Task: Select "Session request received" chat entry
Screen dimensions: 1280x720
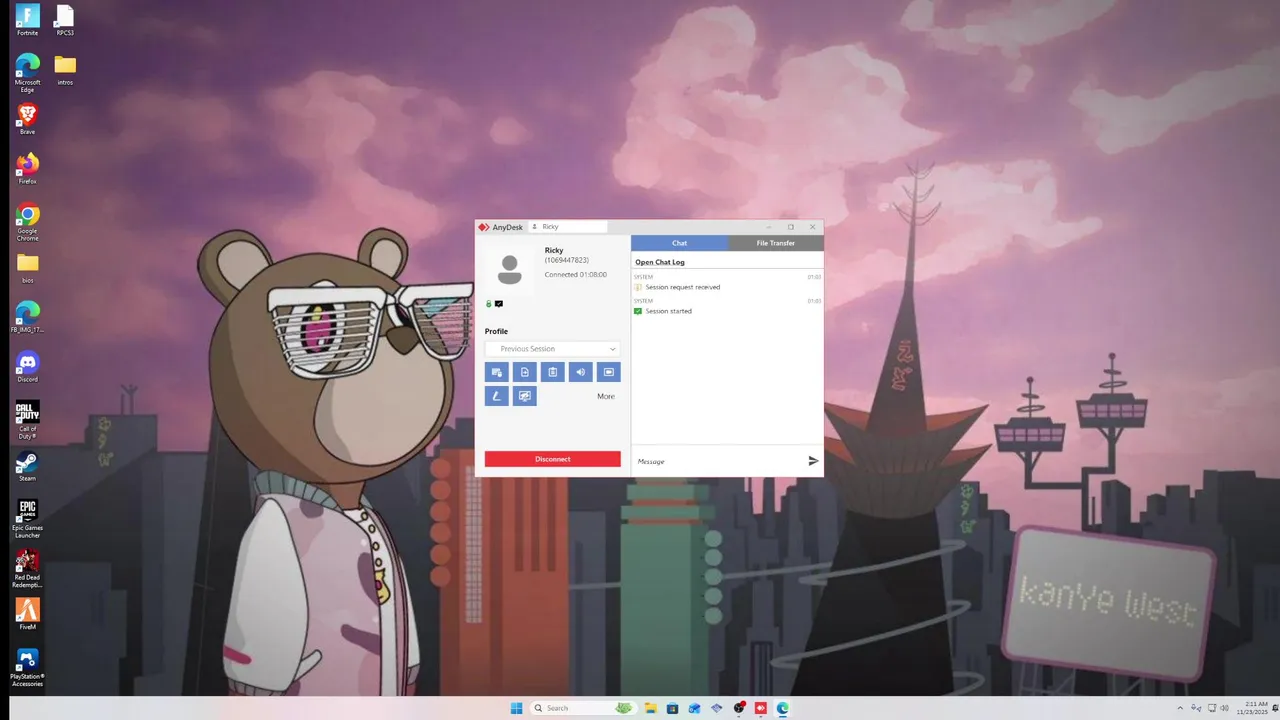Action: click(683, 287)
